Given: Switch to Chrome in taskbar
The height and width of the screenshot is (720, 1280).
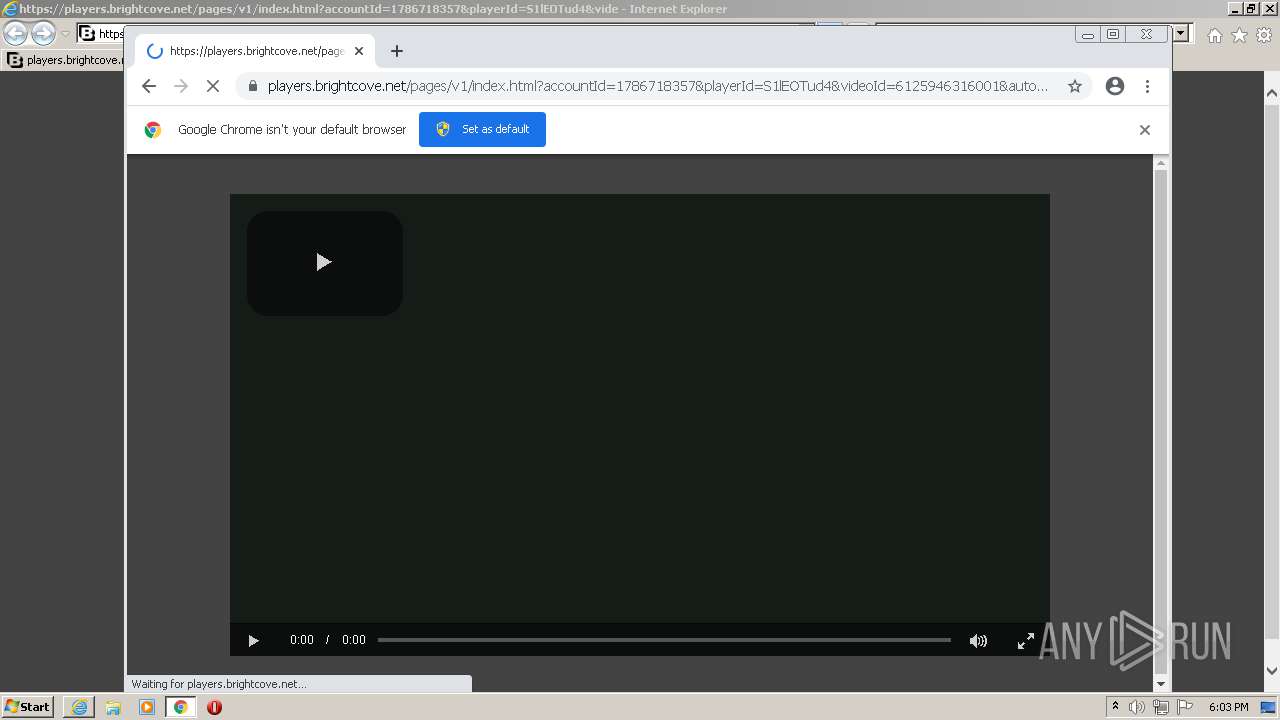Looking at the screenshot, I should click(x=181, y=707).
